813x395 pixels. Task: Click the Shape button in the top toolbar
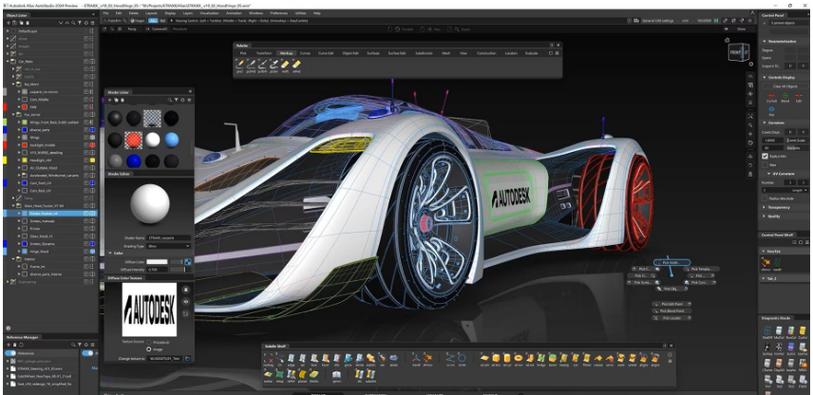point(138,21)
